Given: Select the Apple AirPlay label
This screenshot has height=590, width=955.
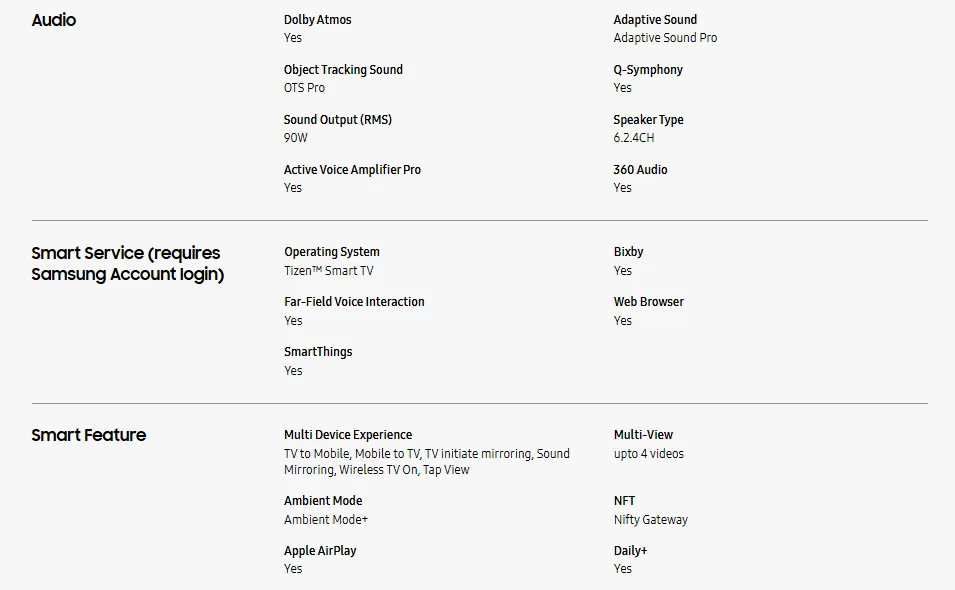Looking at the screenshot, I should tap(320, 550).
